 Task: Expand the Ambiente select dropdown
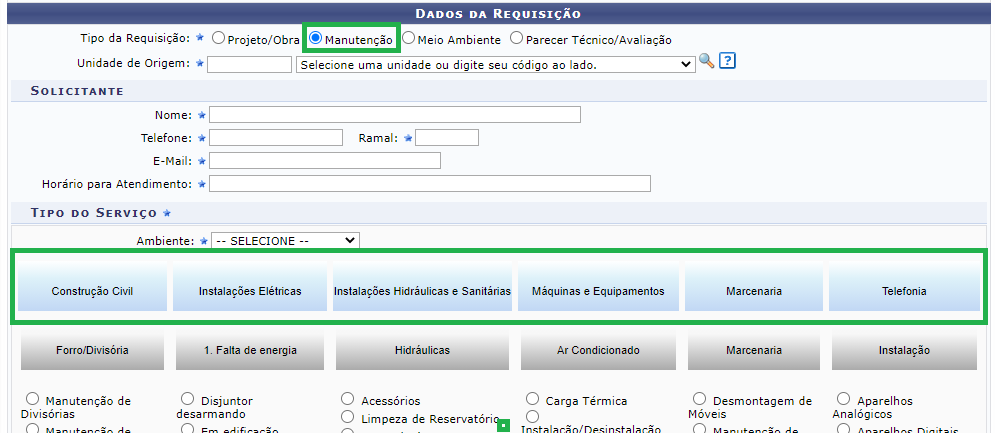tap(284, 241)
